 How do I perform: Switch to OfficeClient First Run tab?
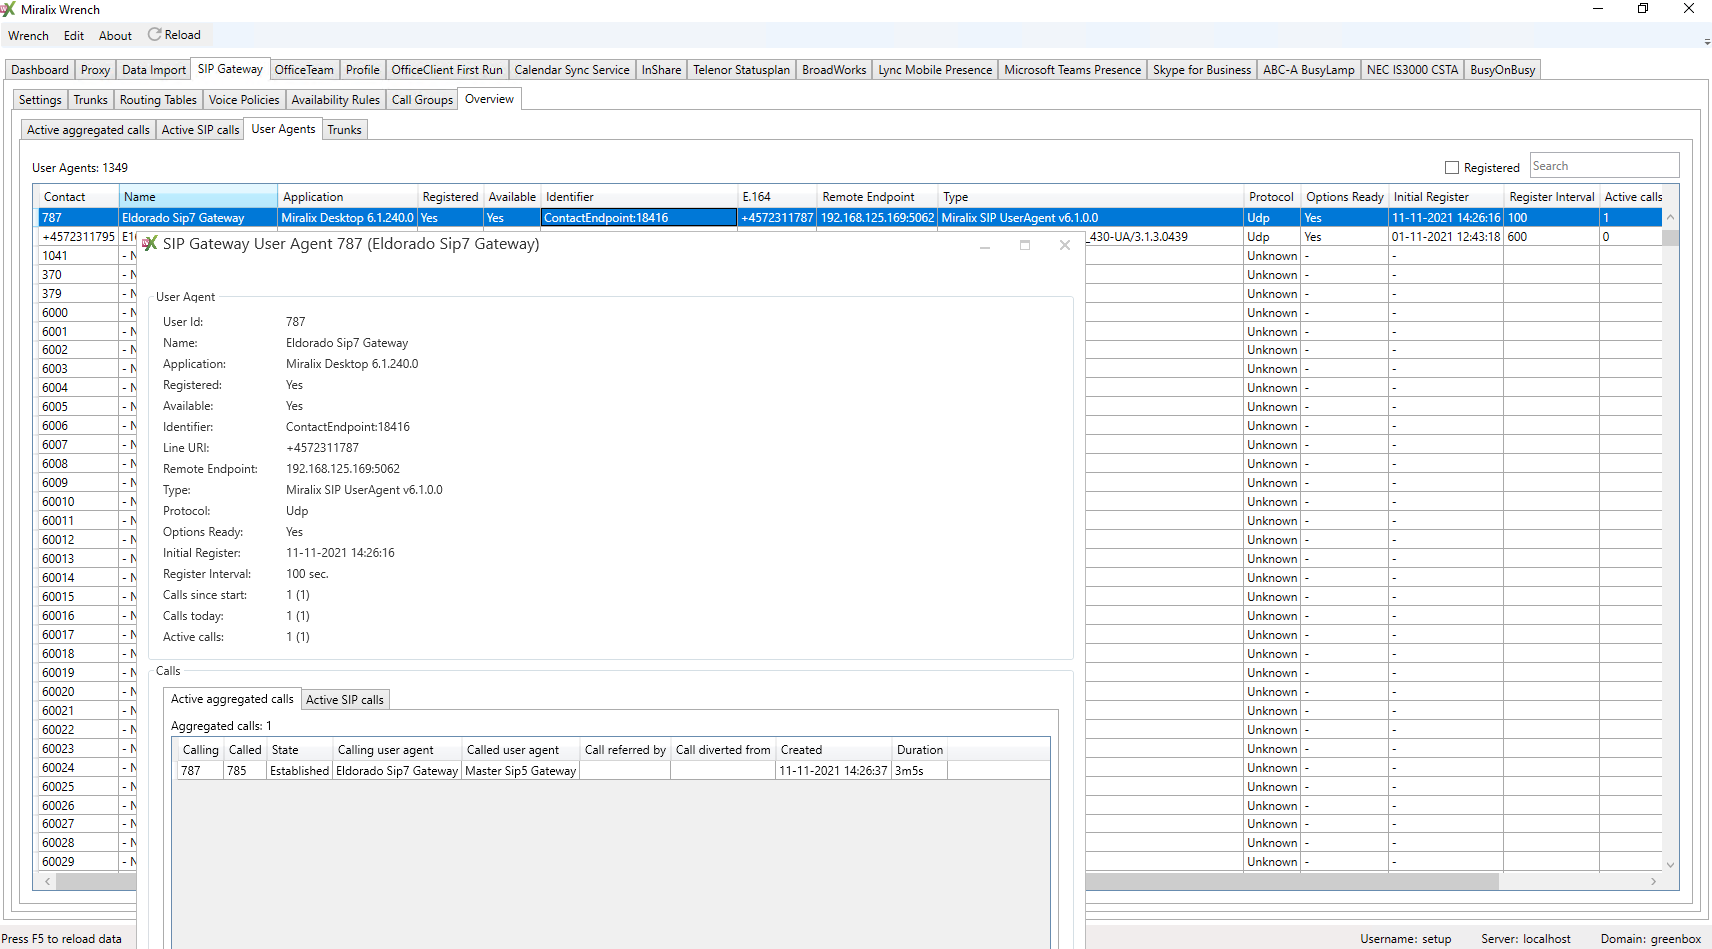pos(447,70)
